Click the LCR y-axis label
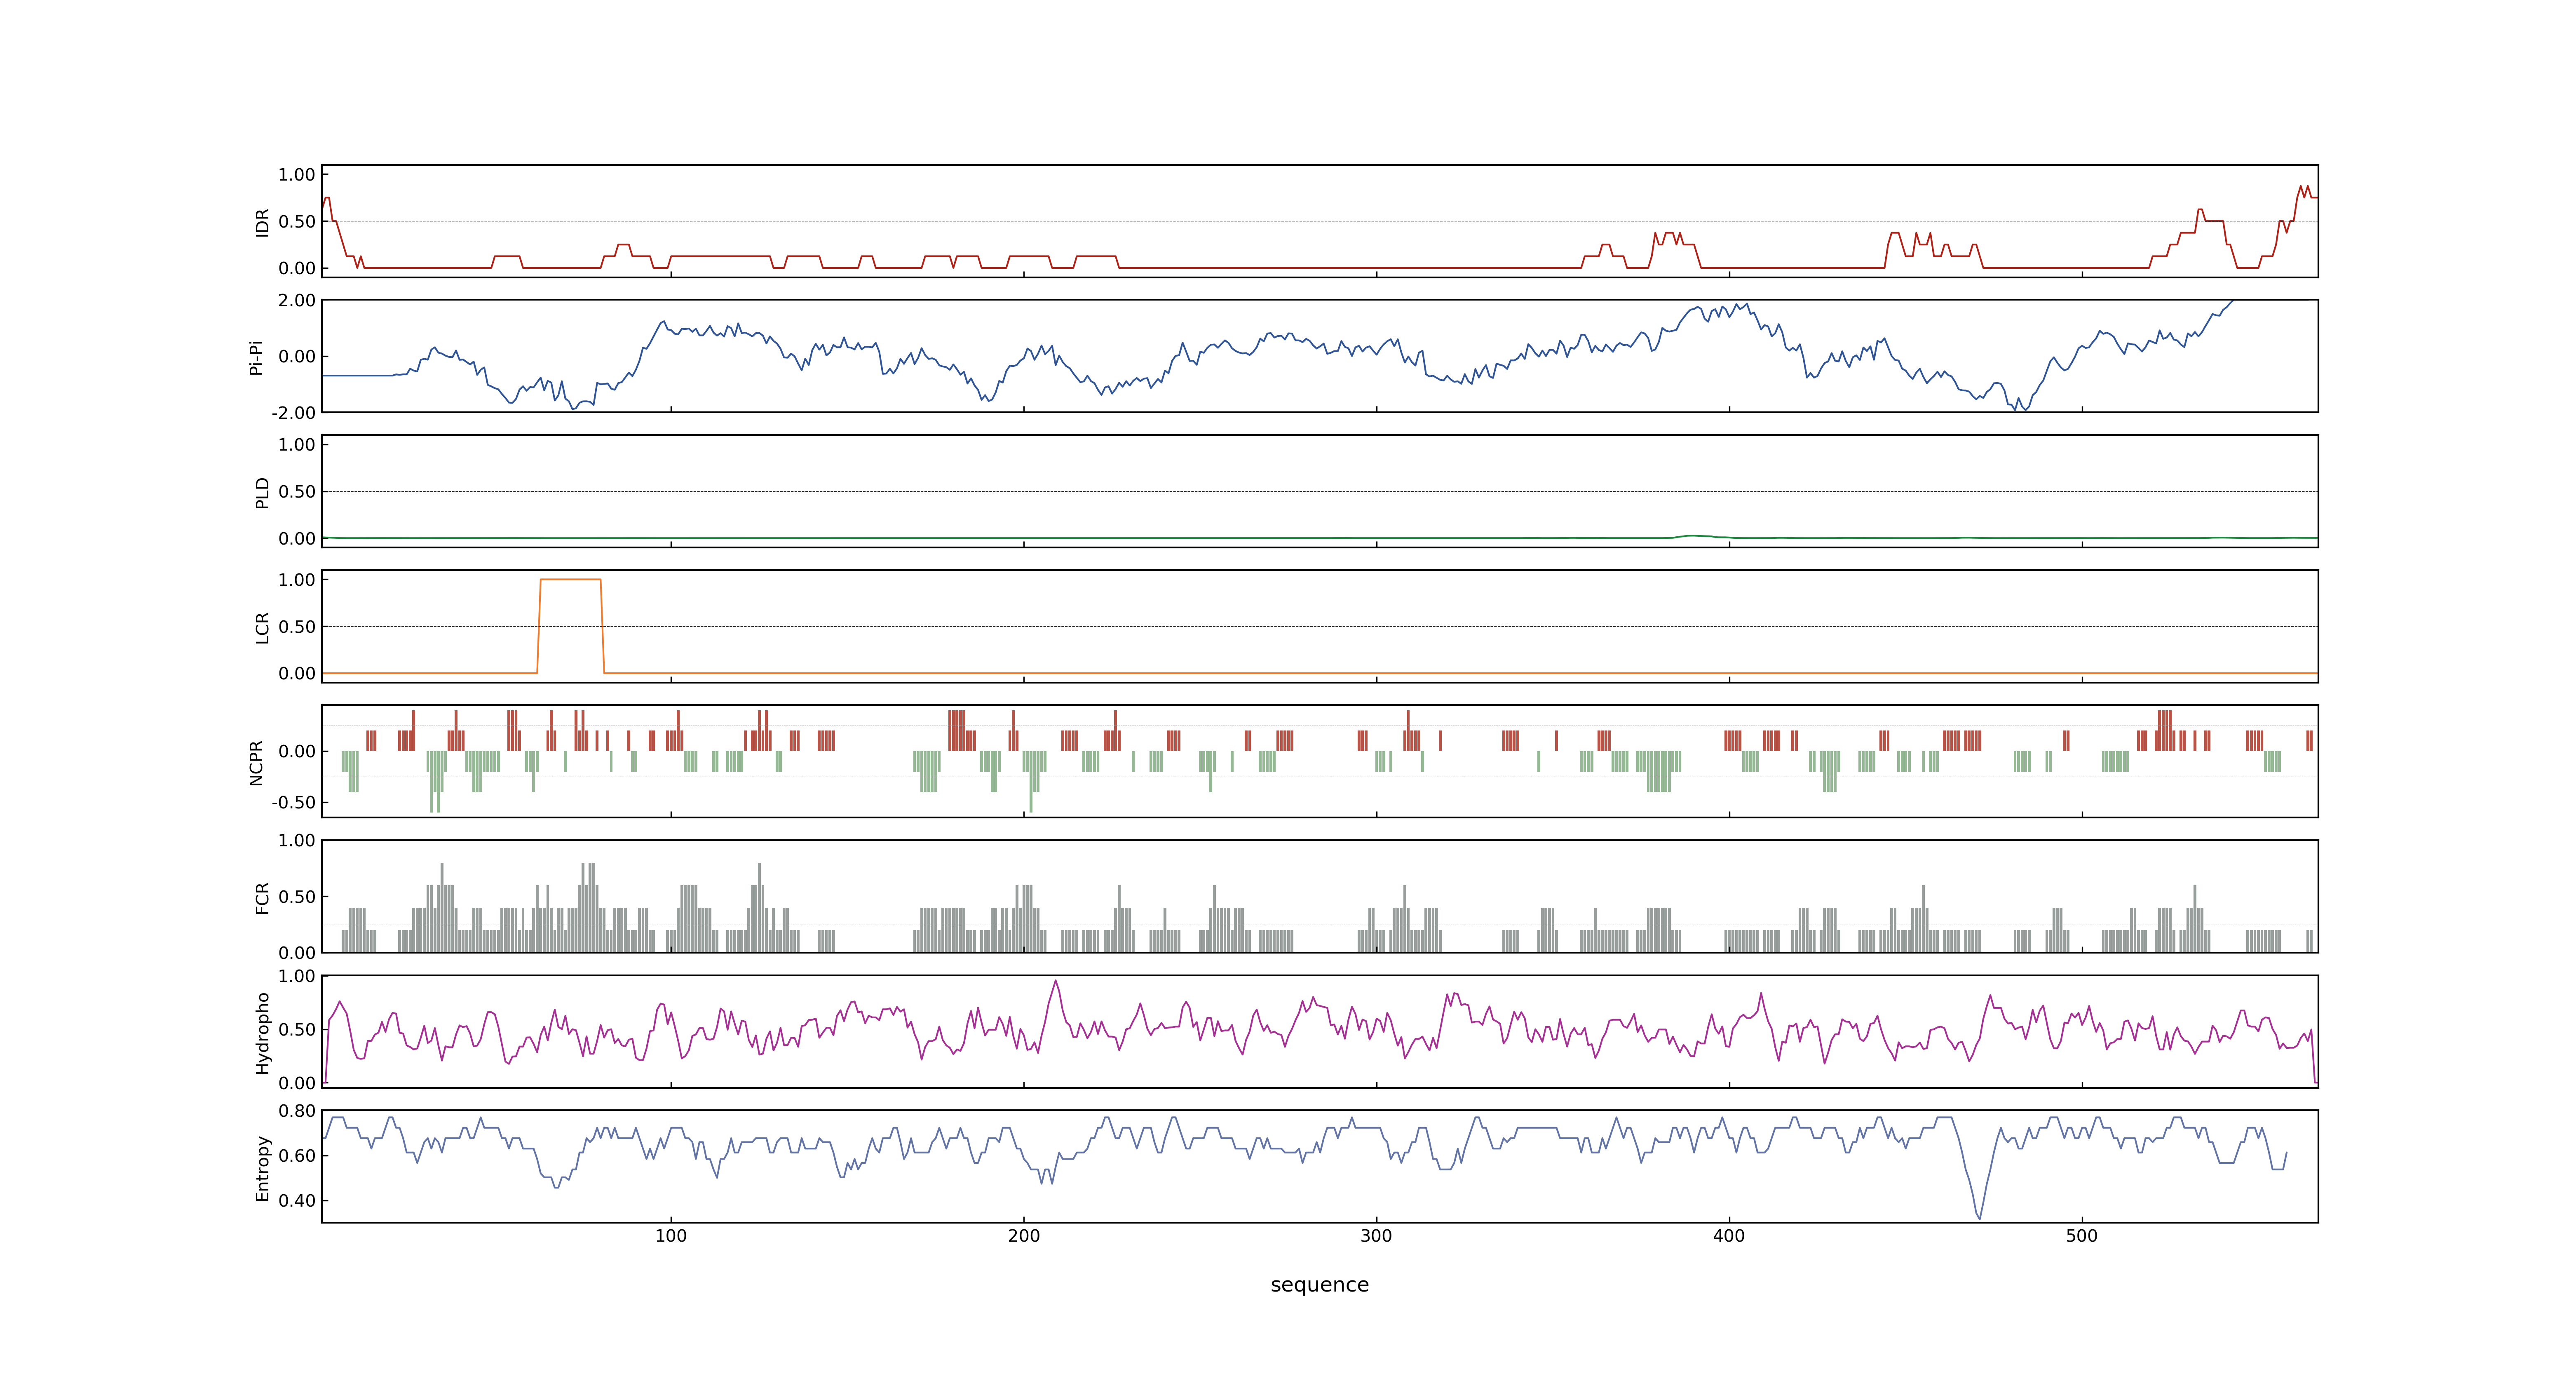 point(262,627)
